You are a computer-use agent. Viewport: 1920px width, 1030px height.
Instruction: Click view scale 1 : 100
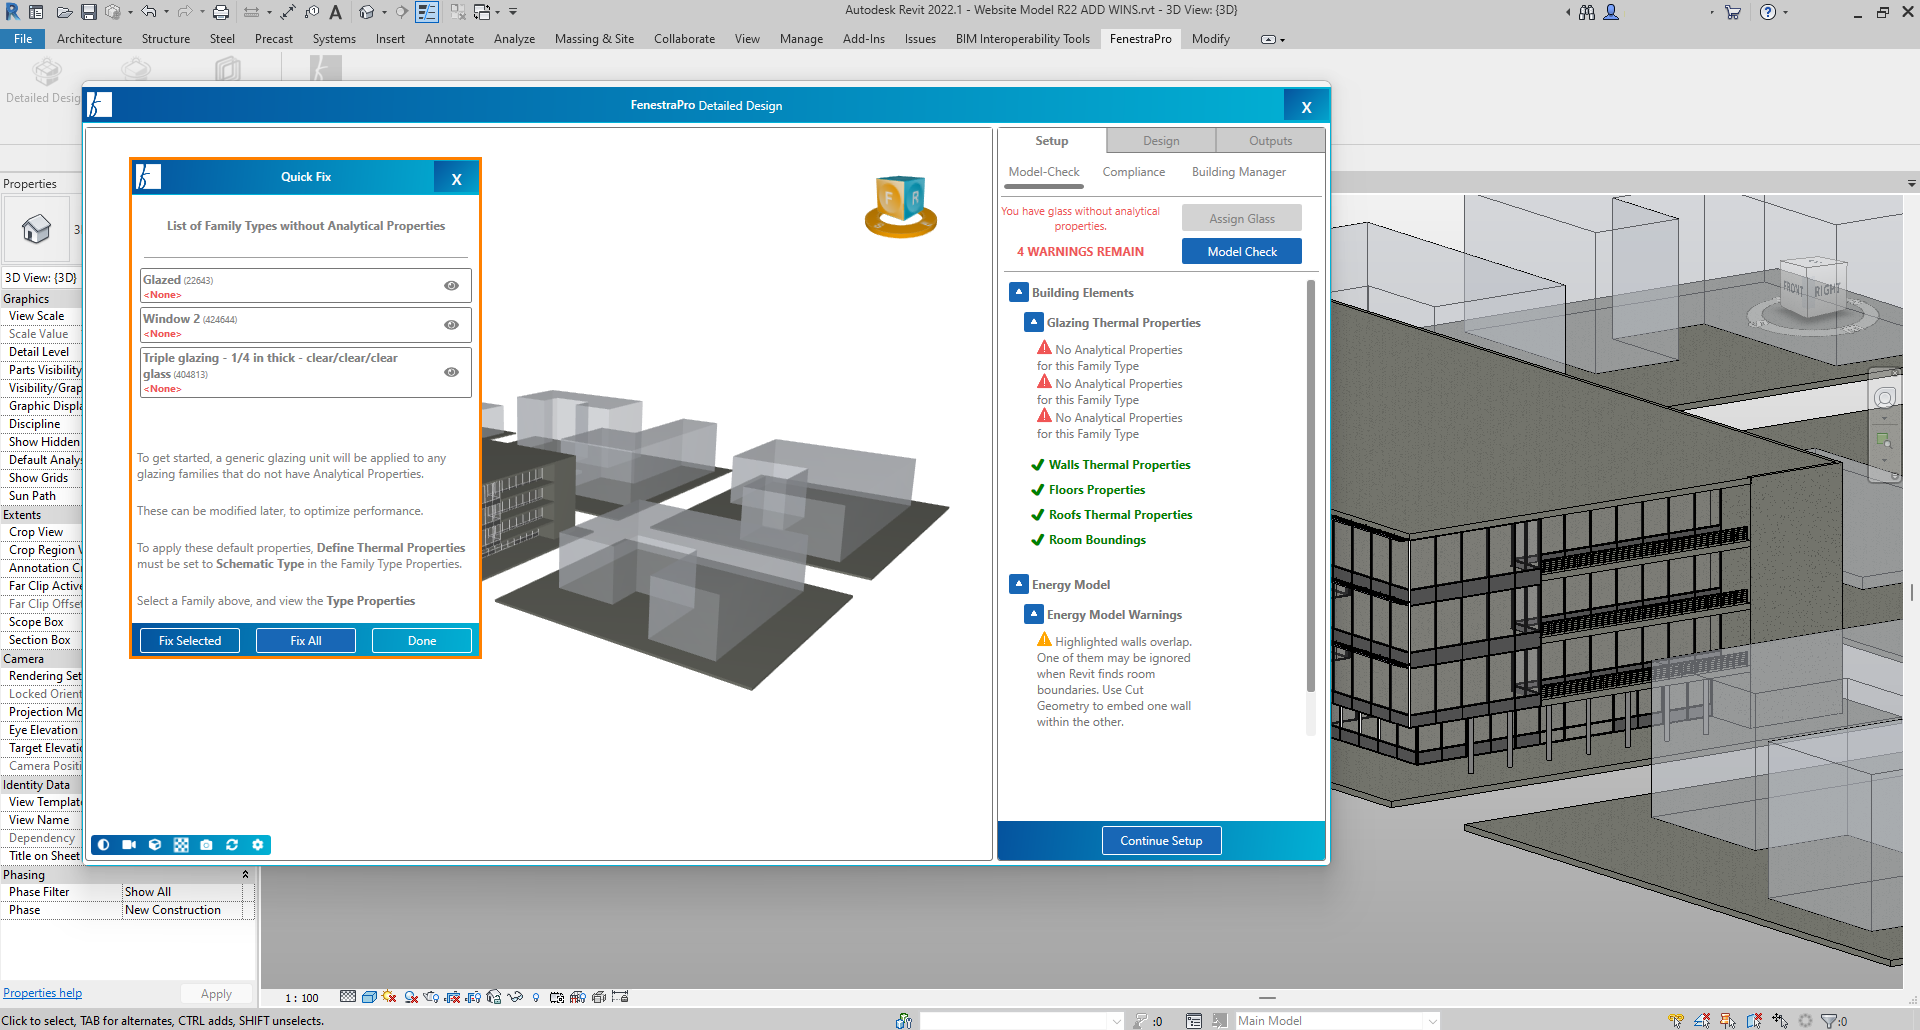pos(301,998)
